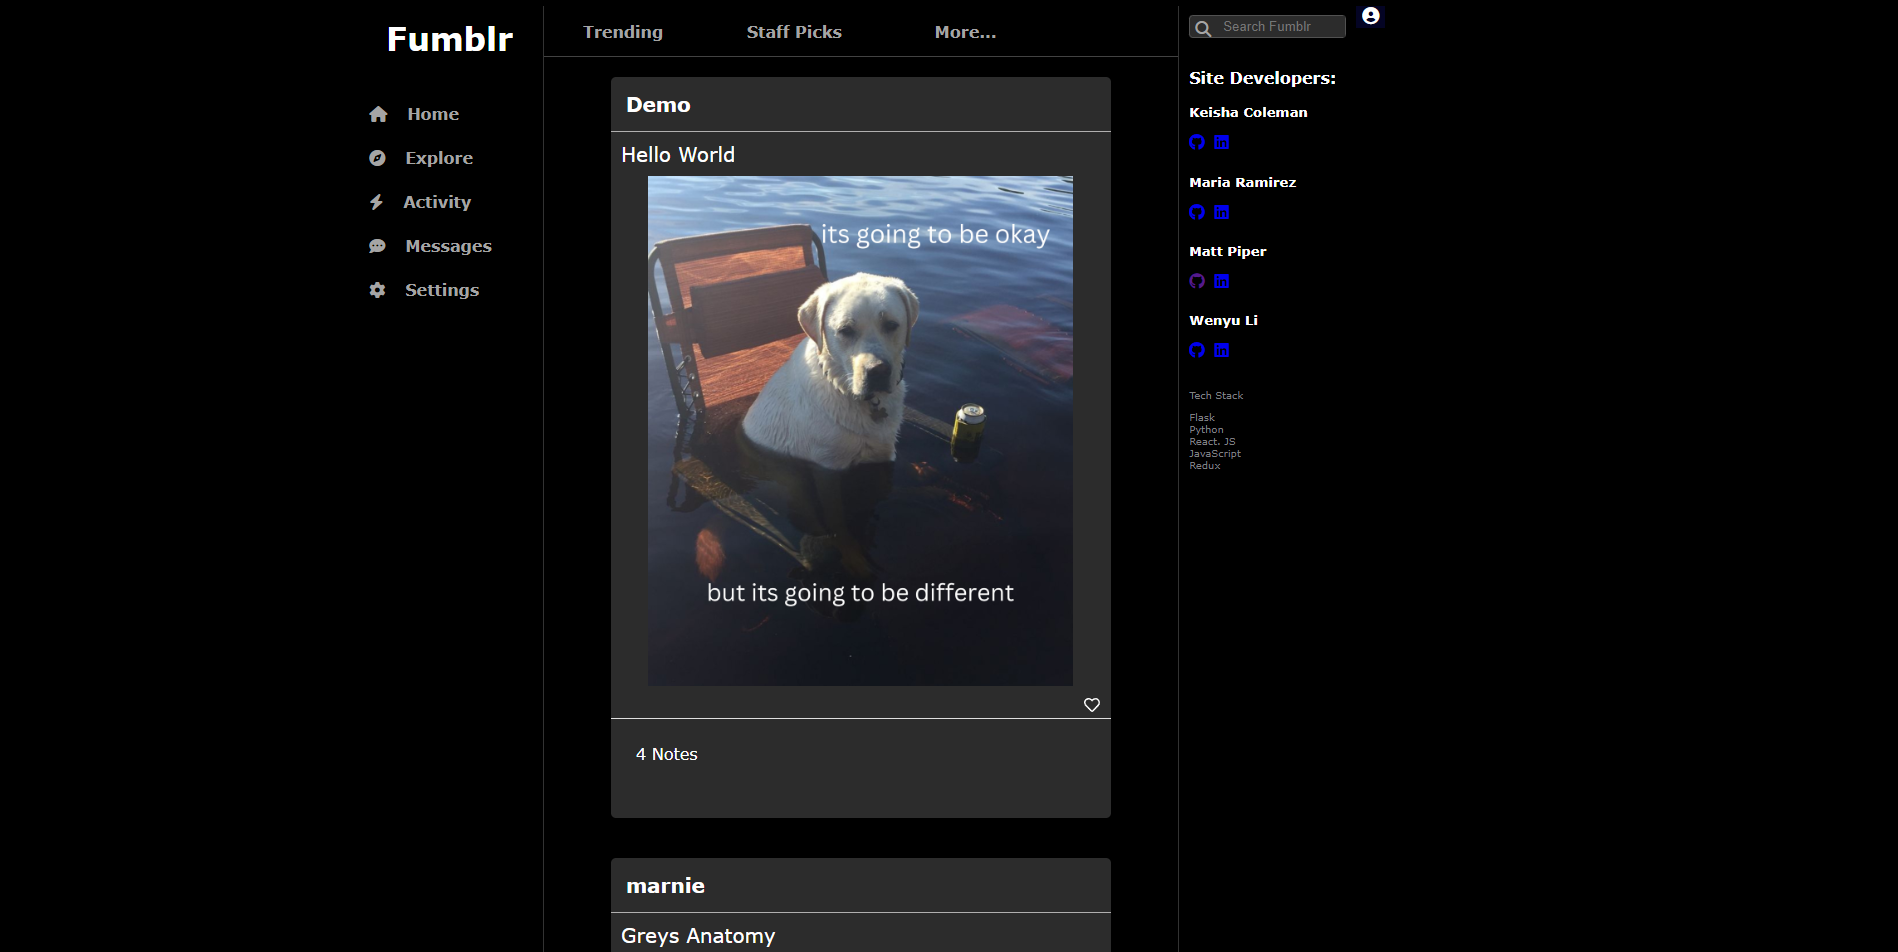This screenshot has width=1898, height=952.
Task: Click the Search Fumblr input field
Action: click(1278, 27)
